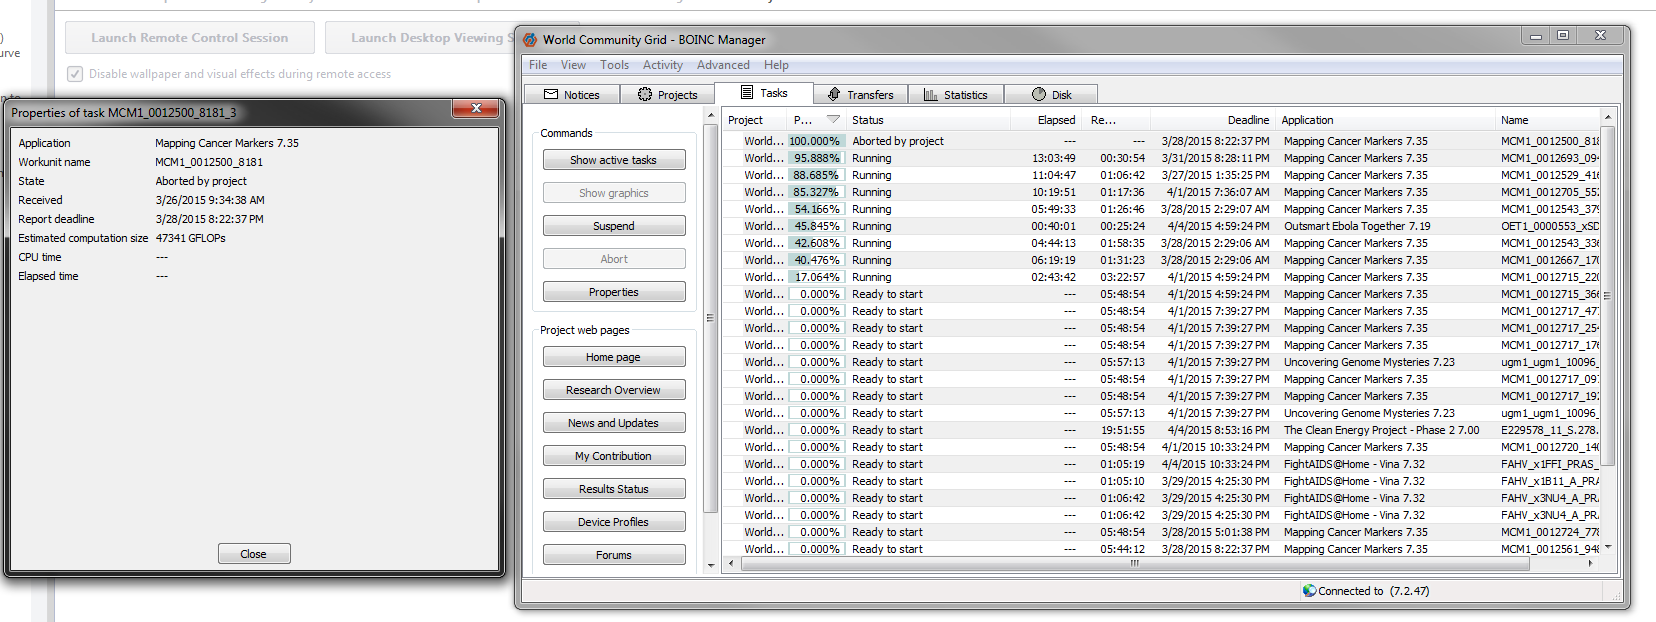Open the project Home page
This screenshot has width=1656, height=622.
tap(614, 357)
